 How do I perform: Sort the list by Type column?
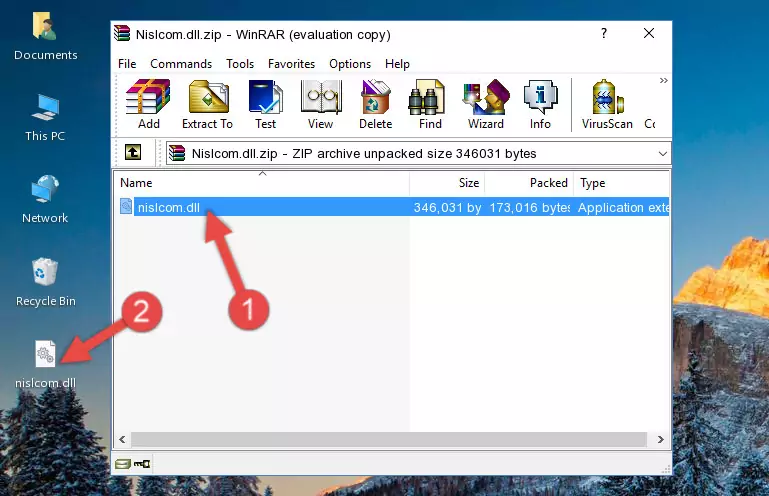click(x=621, y=183)
